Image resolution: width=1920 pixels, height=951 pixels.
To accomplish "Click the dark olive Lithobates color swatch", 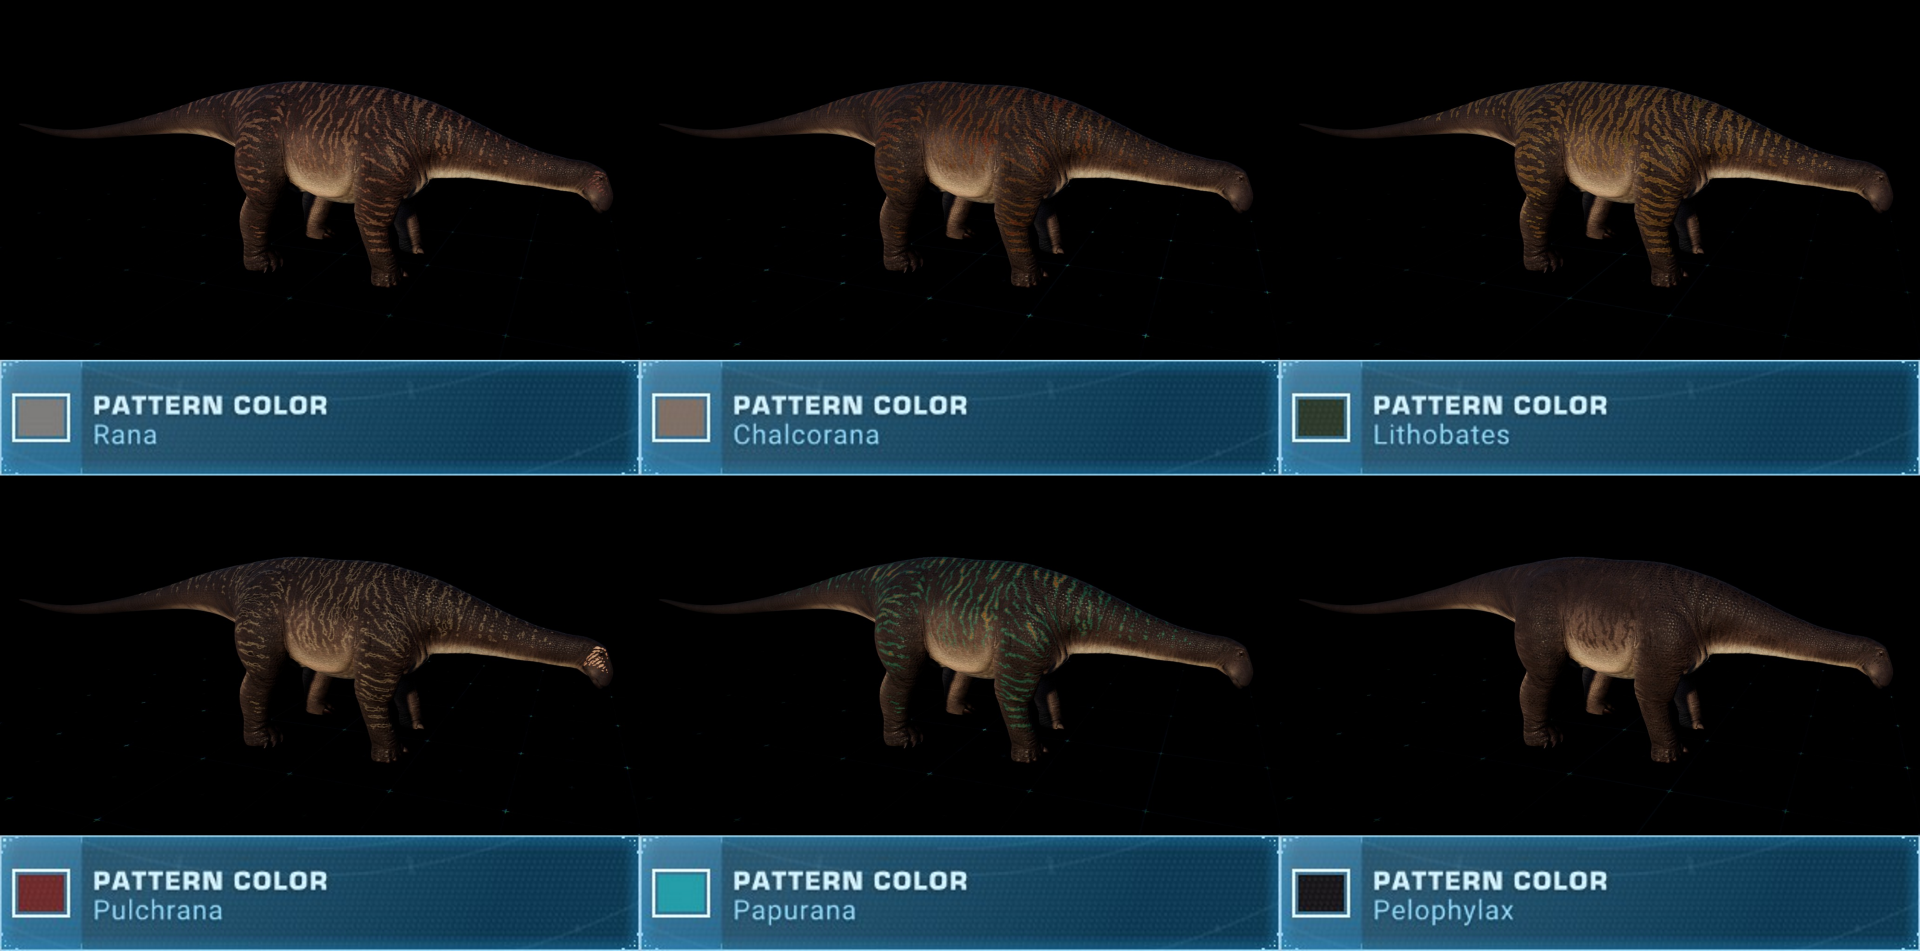I will tap(1321, 417).
